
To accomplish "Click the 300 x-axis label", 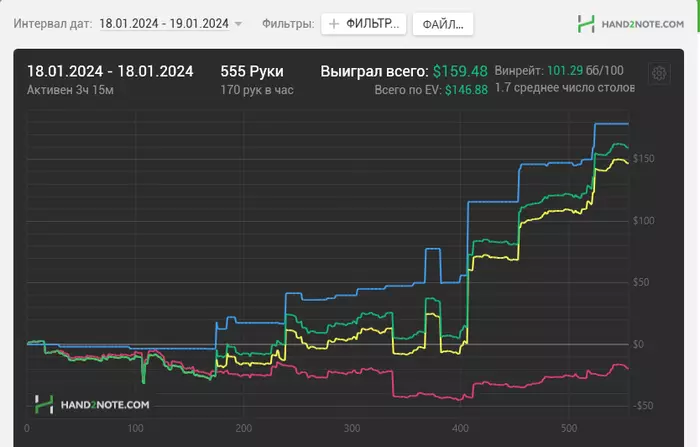I will [352, 429].
